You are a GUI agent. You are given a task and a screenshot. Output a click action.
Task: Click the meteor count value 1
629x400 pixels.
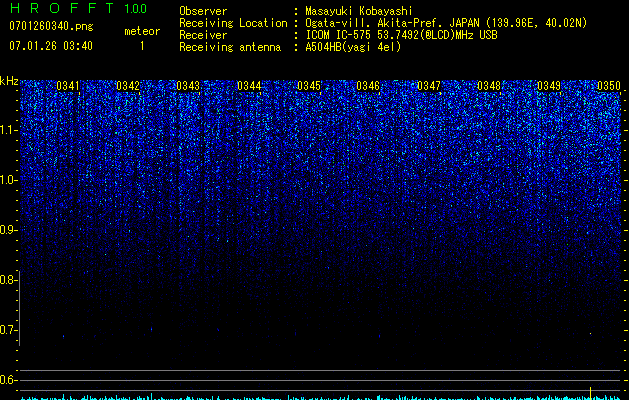[x=142, y=46]
